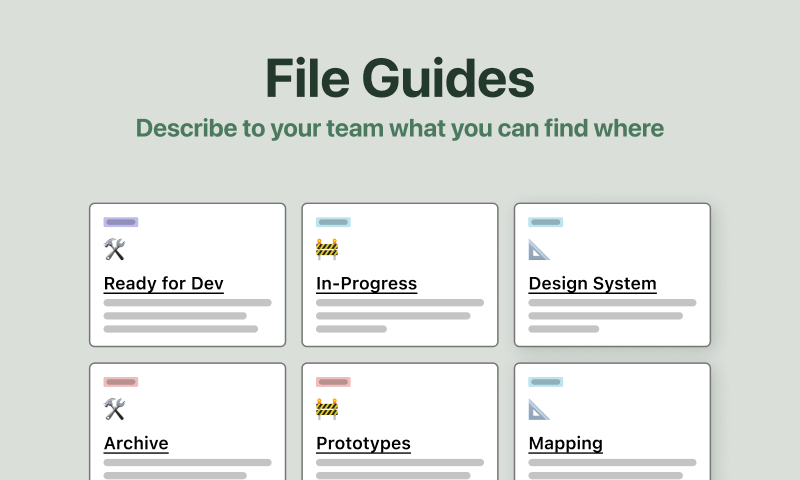Click the placeholder description lines in Design System card
The image size is (800, 480).
(612, 316)
